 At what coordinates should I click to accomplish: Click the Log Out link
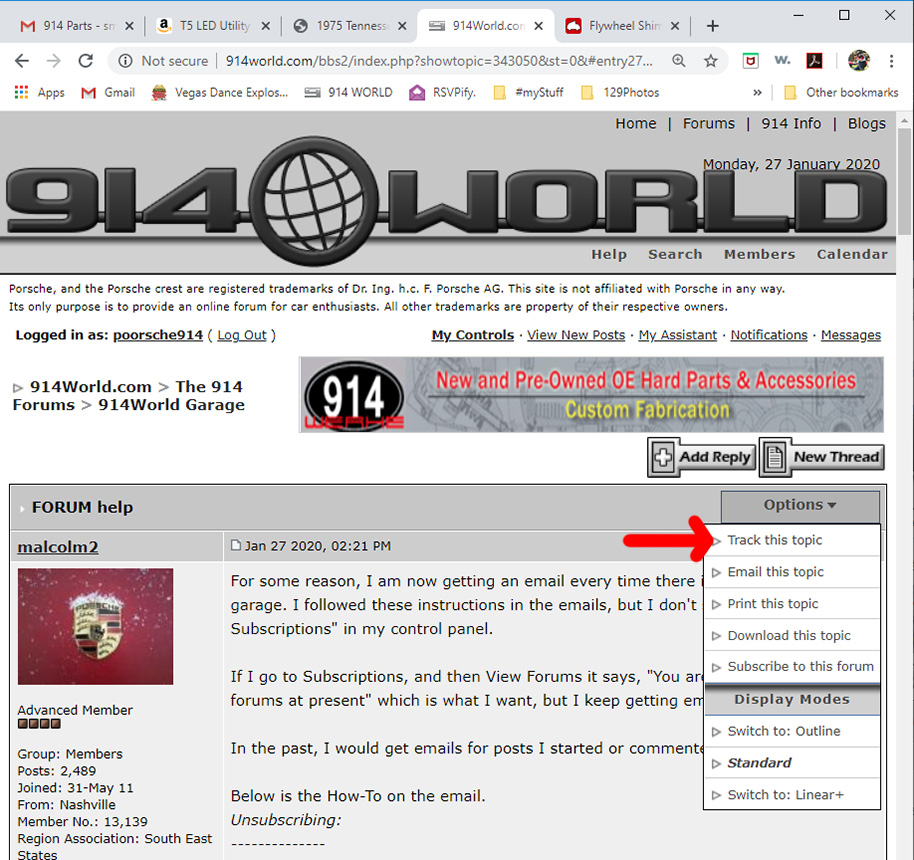click(242, 335)
